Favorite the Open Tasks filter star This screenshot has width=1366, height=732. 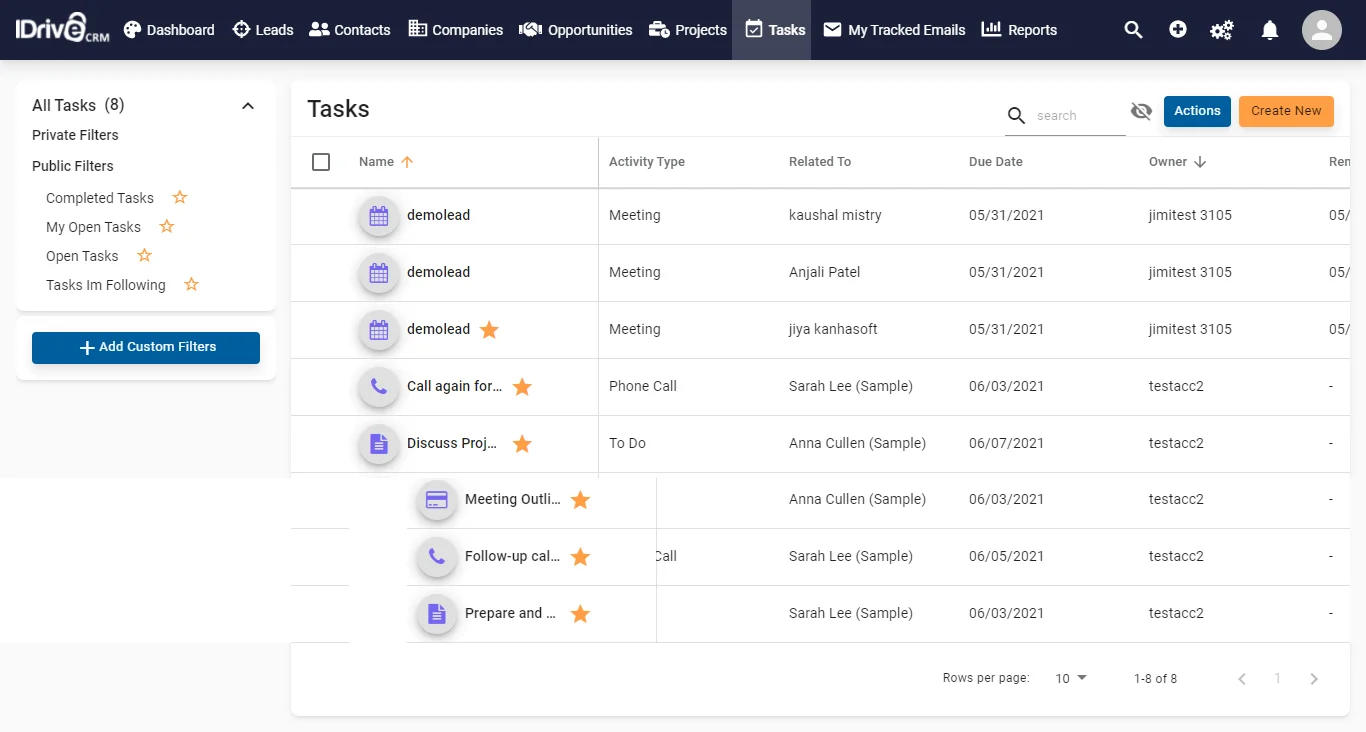(x=144, y=255)
